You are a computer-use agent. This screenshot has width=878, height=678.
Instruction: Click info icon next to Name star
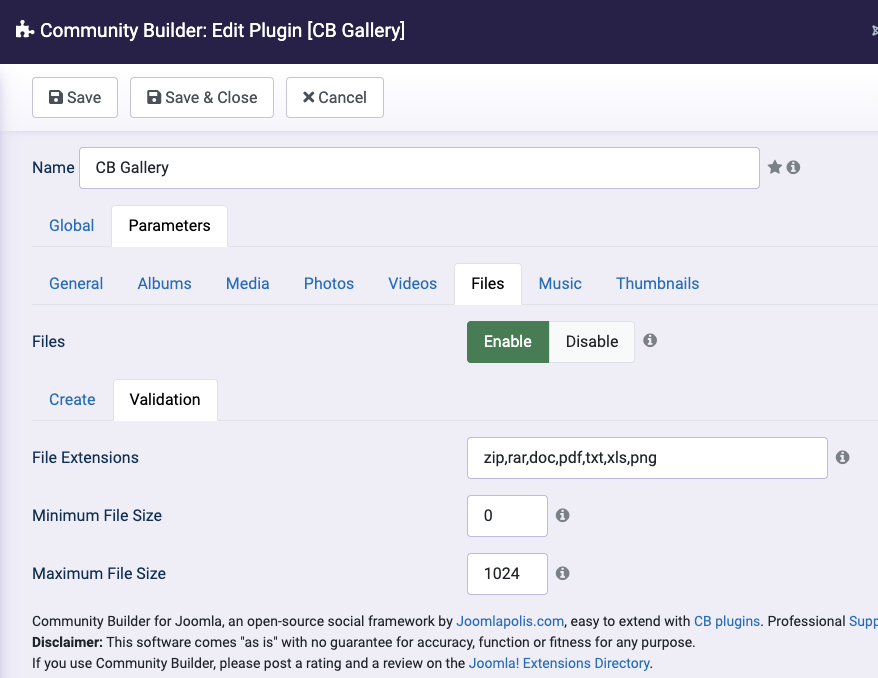coord(793,167)
